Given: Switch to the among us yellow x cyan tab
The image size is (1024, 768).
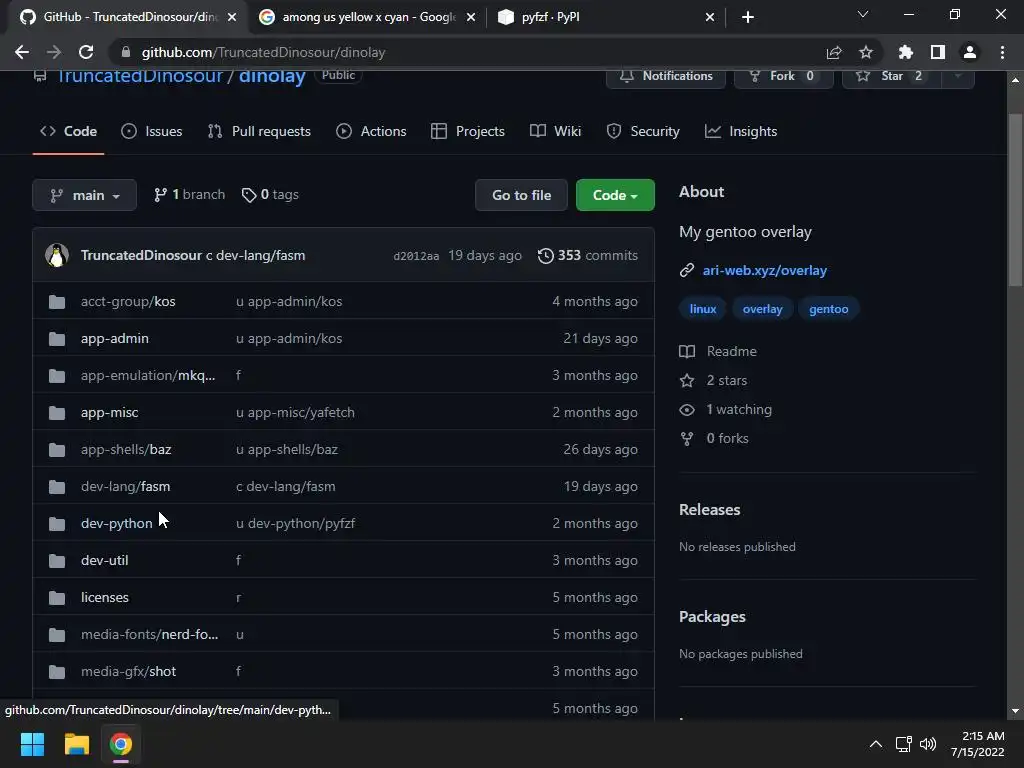Looking at the screenshot, I should click(367, 17).
